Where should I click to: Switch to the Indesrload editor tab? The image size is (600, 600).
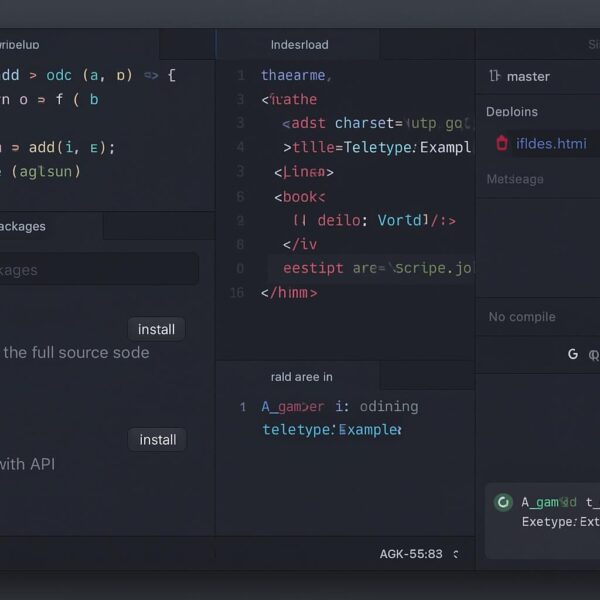[x=299, y=44]
